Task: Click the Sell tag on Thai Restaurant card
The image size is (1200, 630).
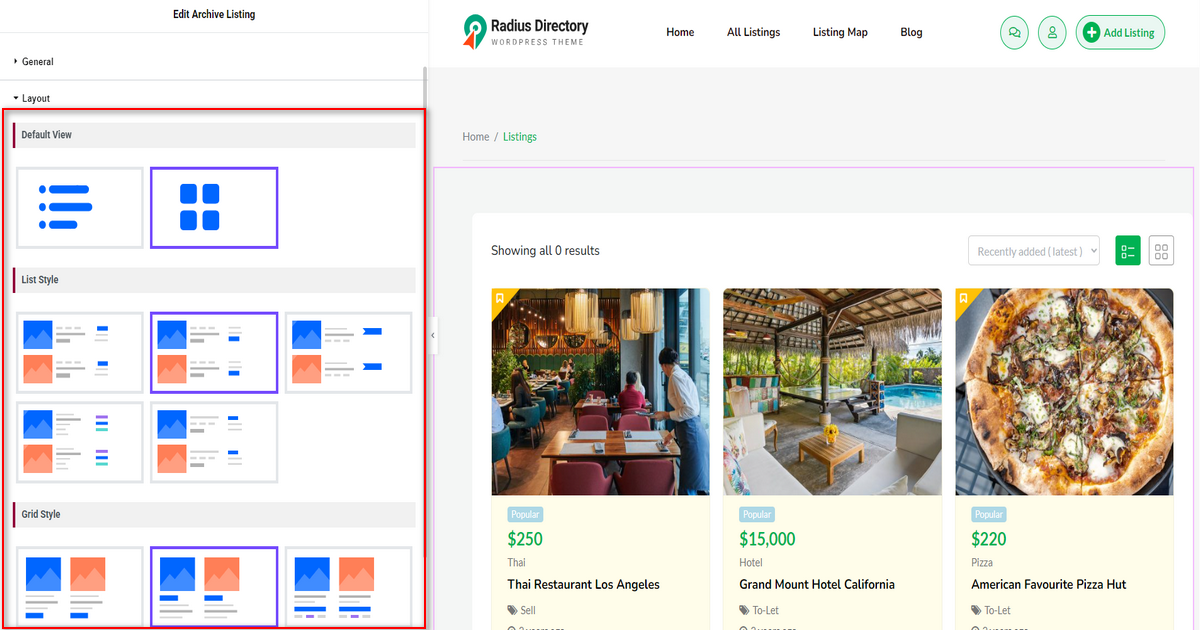Action: (x=522, y=610)
